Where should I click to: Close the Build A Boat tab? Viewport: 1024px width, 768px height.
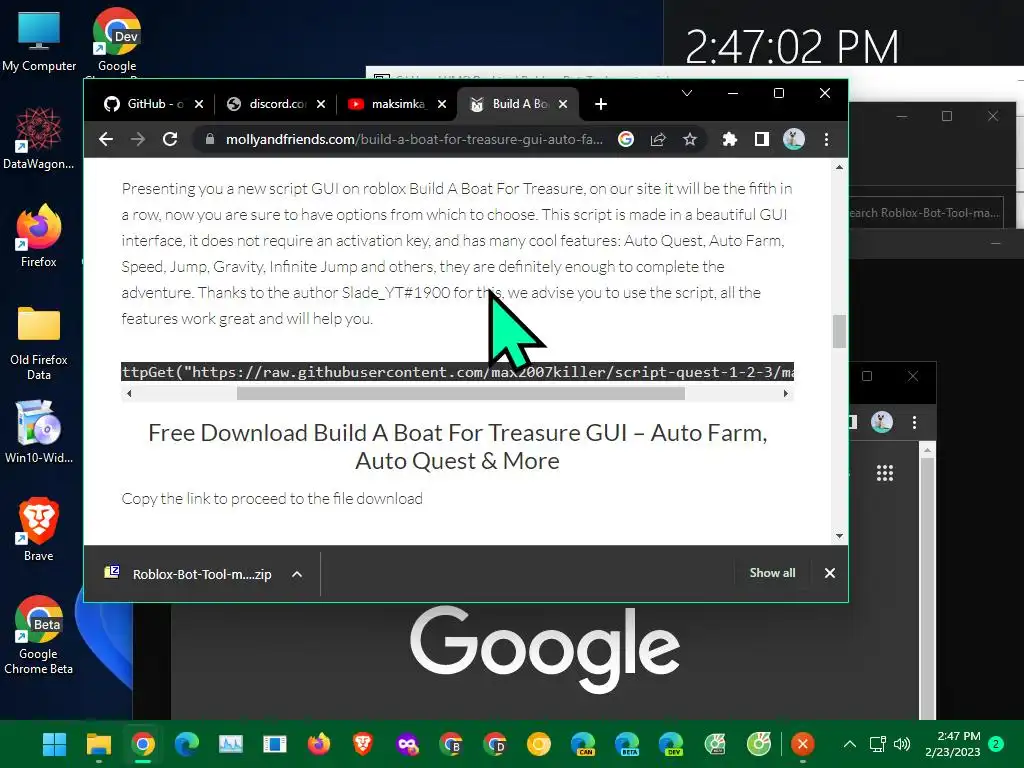(x=563, y=104)
